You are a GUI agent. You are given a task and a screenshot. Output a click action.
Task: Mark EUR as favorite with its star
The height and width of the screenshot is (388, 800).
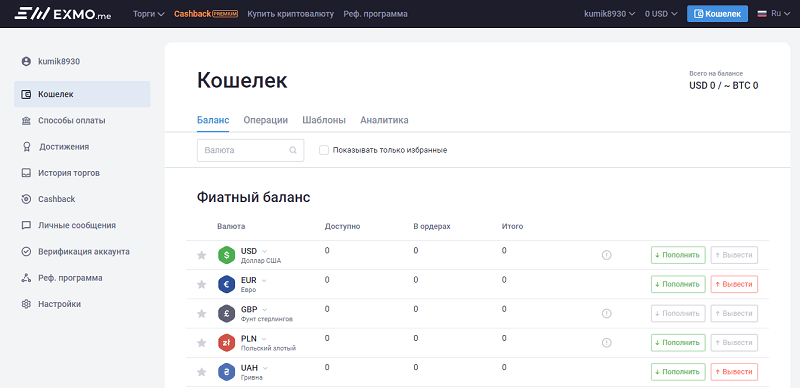202,284
